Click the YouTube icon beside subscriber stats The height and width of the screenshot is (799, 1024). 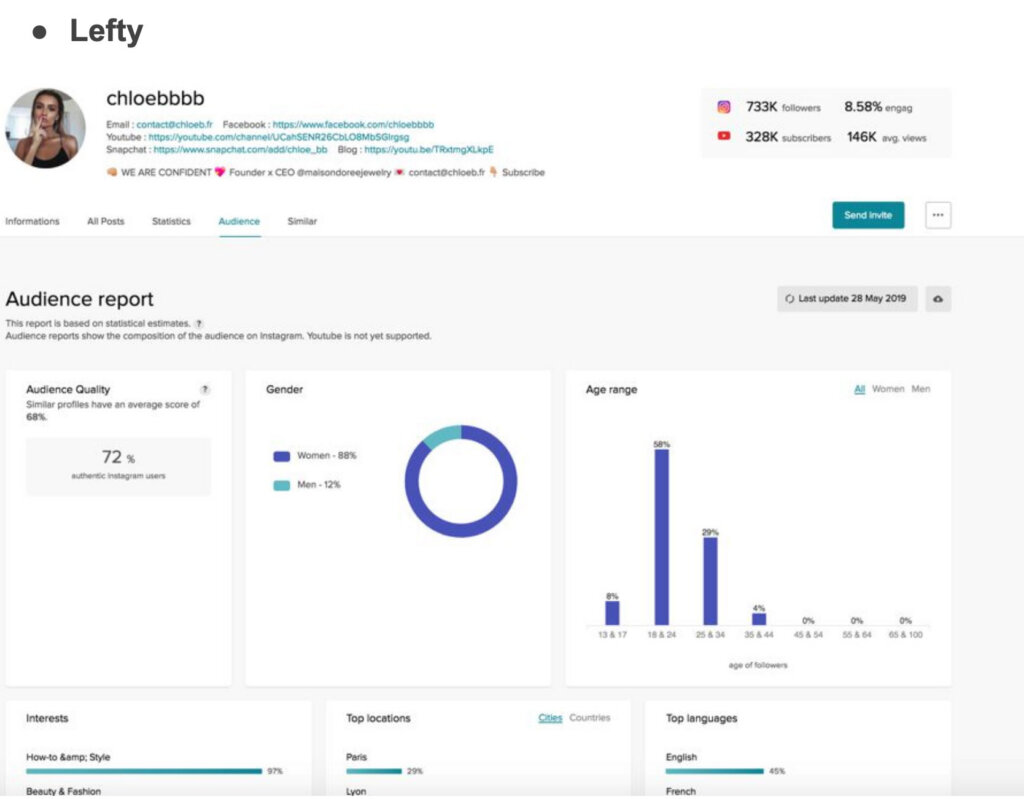(x=724, y=138)
